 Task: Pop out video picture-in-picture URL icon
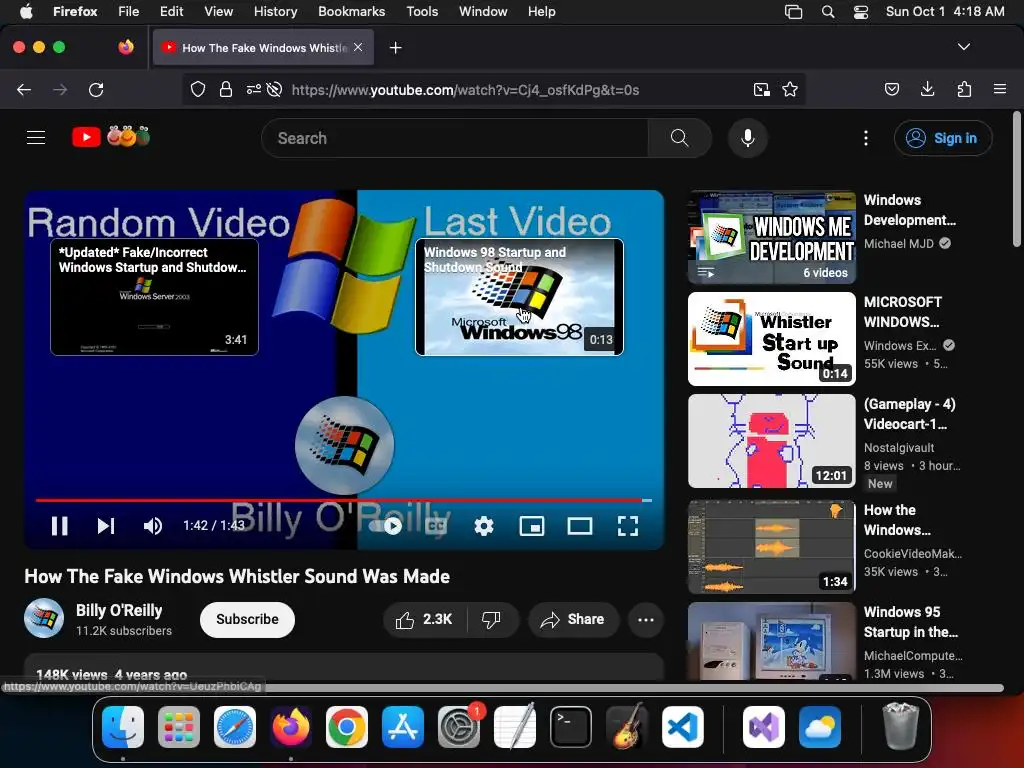point(761,89)
